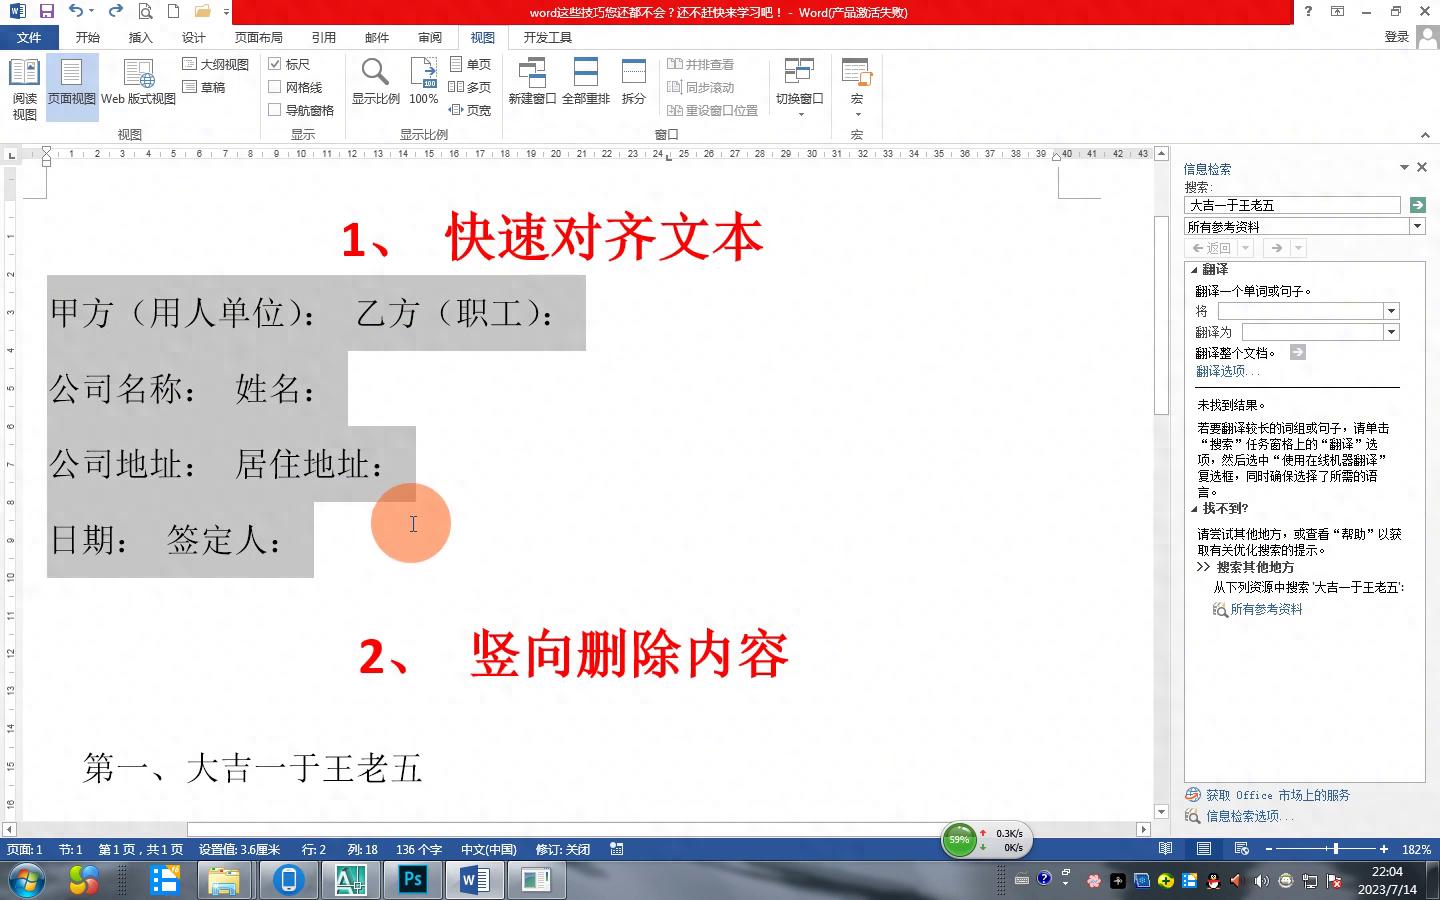Close the 信息检索 research pane
1440x900 pixels.
pyautogui.click(x=1422, y=167)
